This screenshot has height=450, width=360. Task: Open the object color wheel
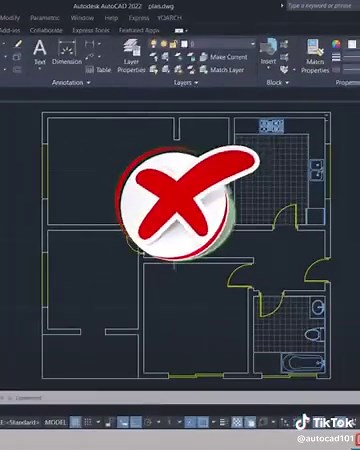point(336,44)
